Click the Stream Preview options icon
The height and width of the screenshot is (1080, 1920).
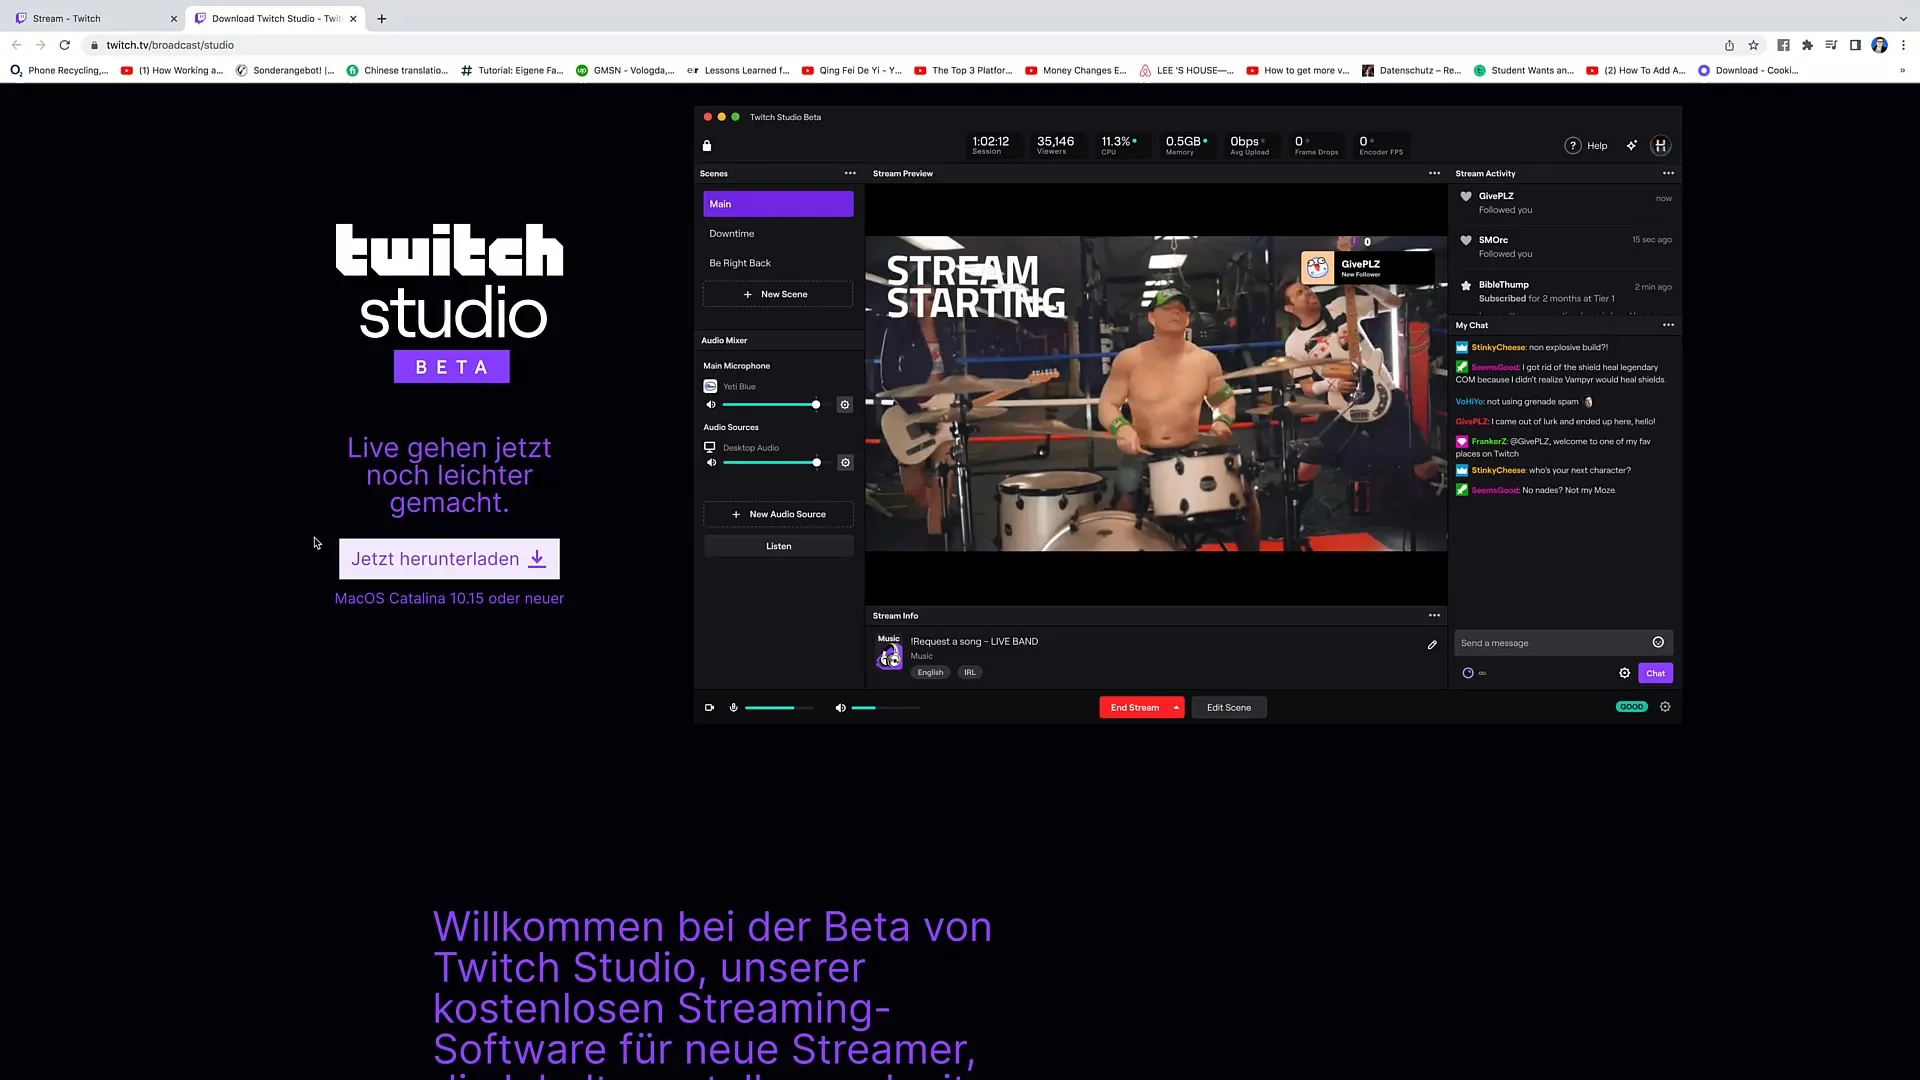pyautogui.click(x=1435, y=173)
